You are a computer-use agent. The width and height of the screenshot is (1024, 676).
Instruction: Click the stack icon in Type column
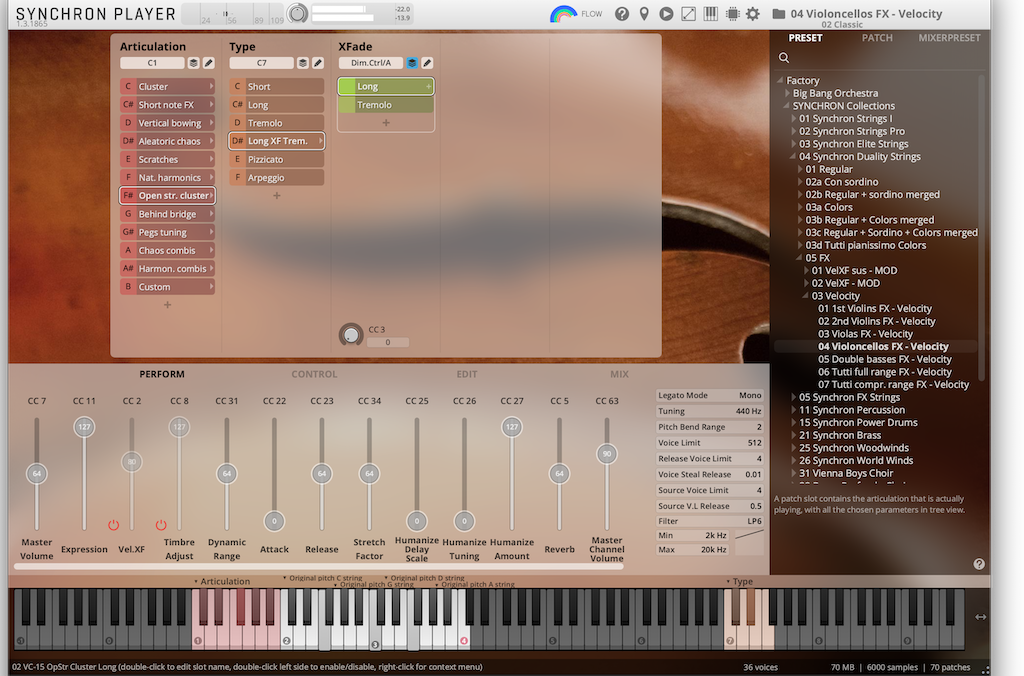click(302, 63)
